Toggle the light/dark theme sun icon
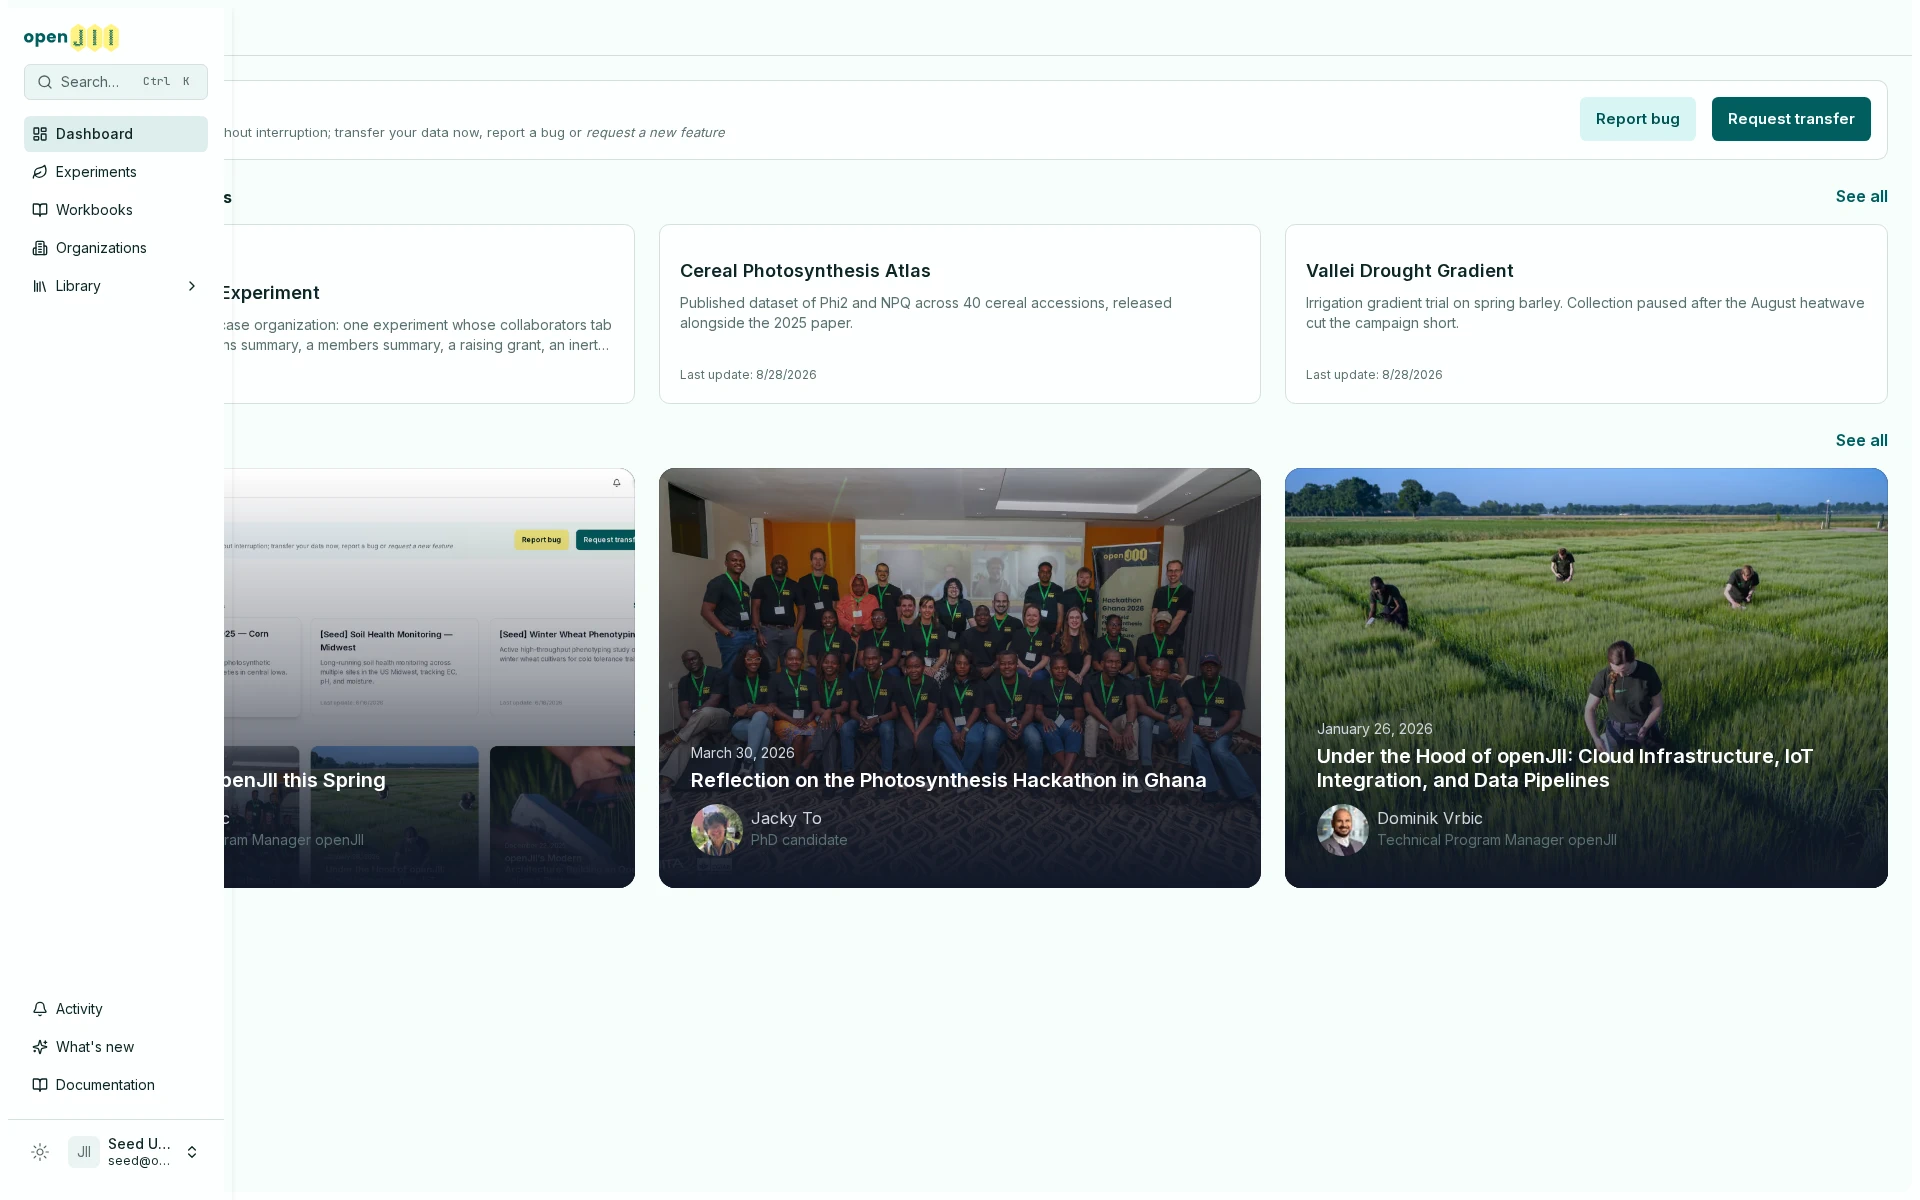1920x1200 pixels. 40,1152
